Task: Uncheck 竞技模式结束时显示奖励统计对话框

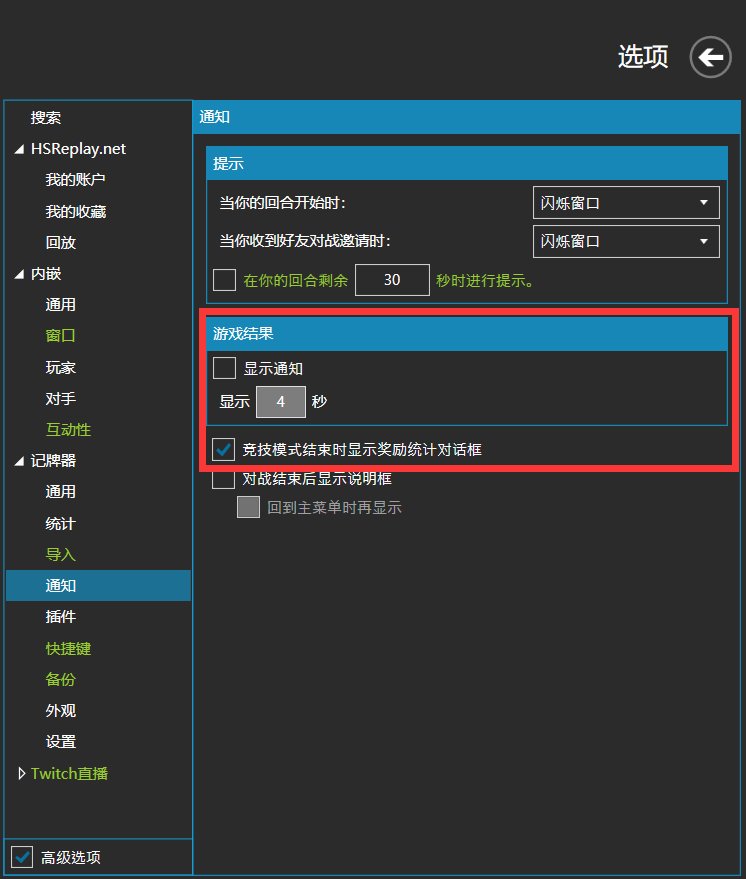Action: [x=225, y=449]
